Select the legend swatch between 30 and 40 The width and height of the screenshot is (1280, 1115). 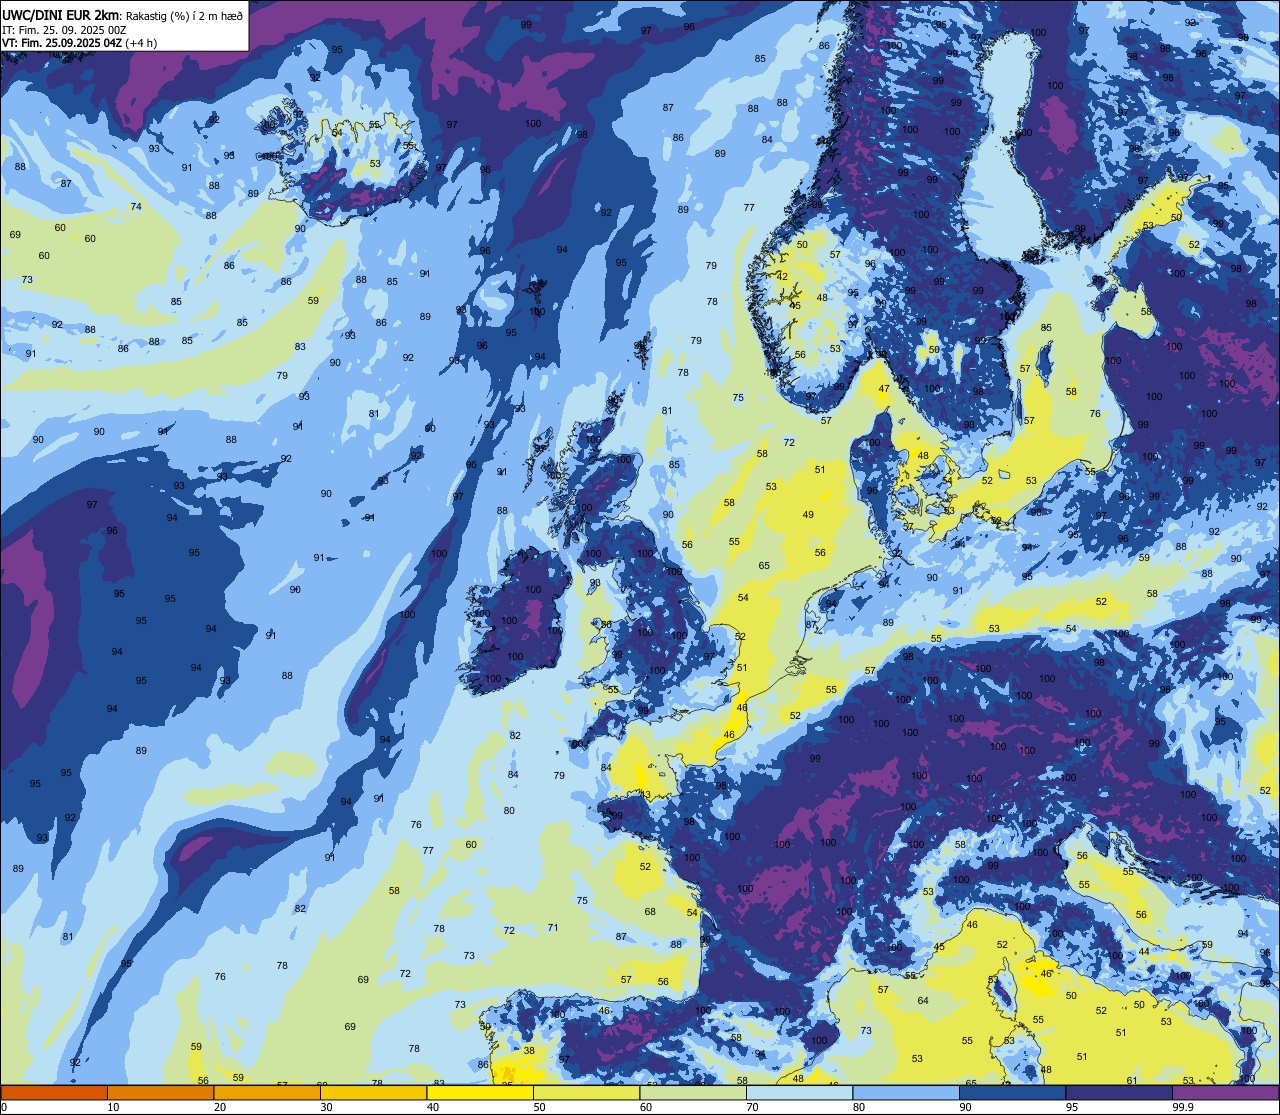(373, 1092)
